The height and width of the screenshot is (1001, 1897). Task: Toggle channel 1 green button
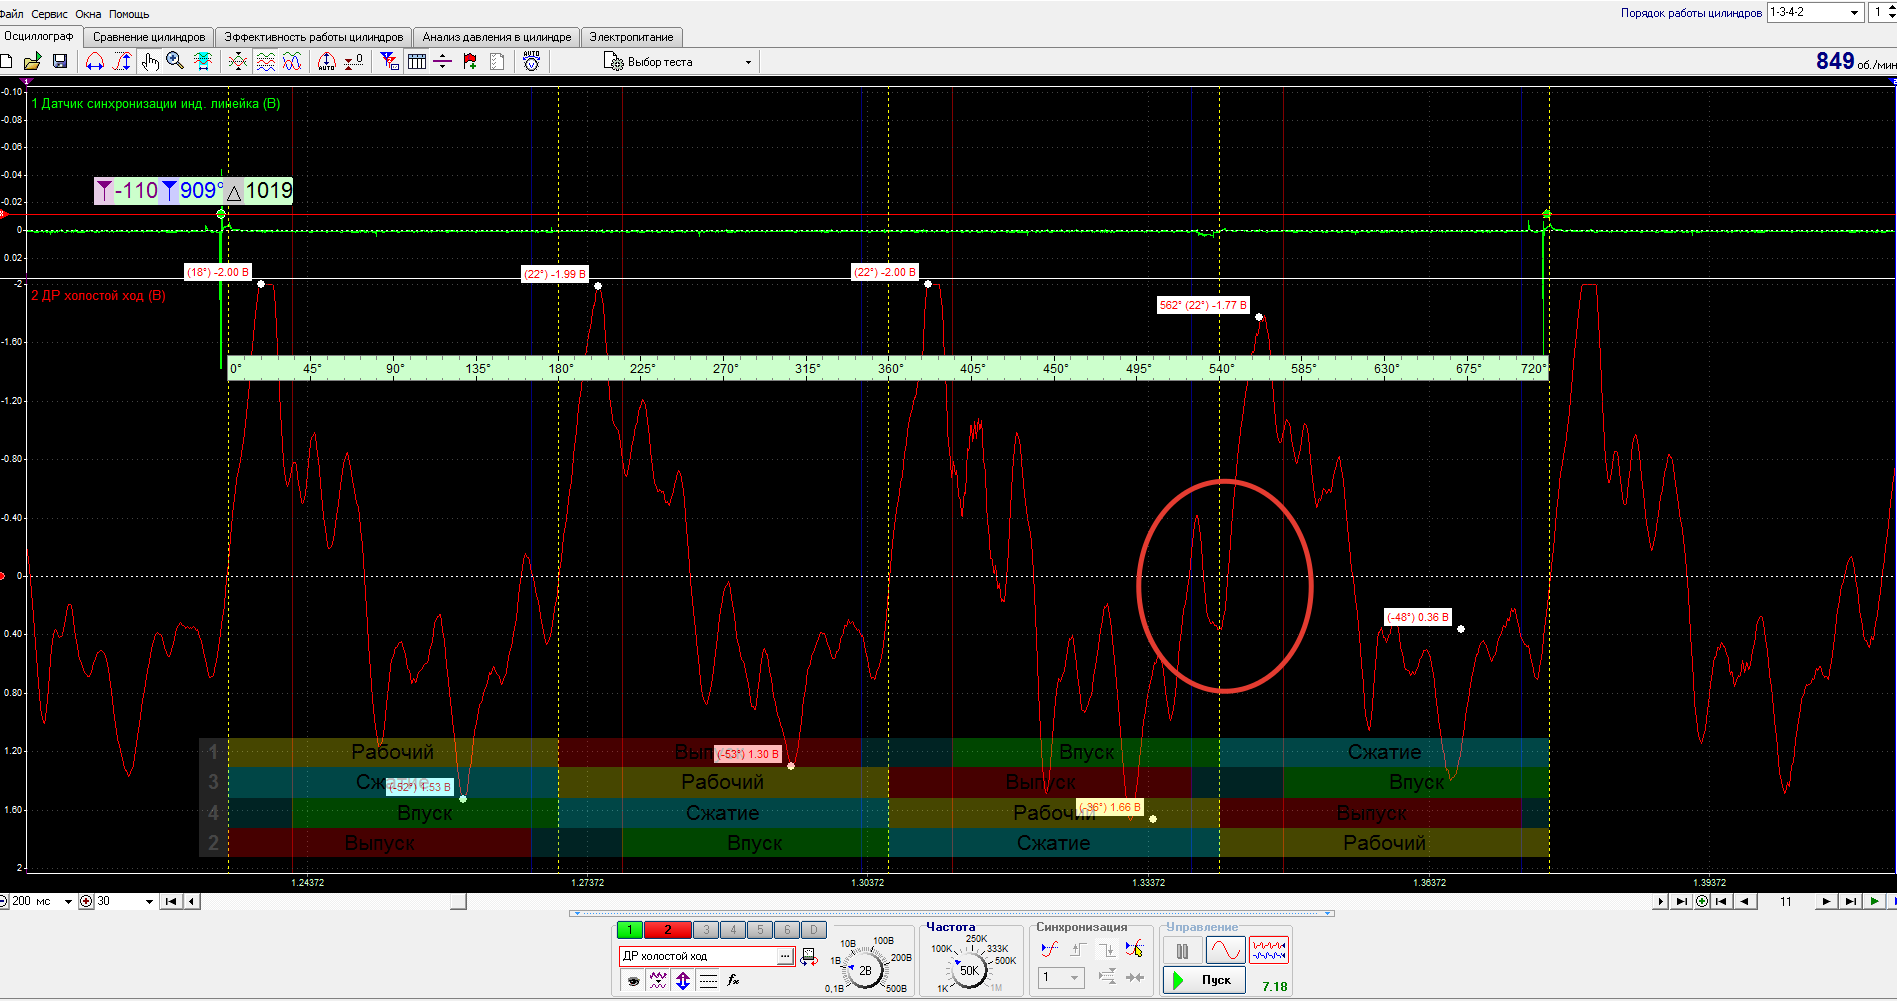(x=630, y=930)
